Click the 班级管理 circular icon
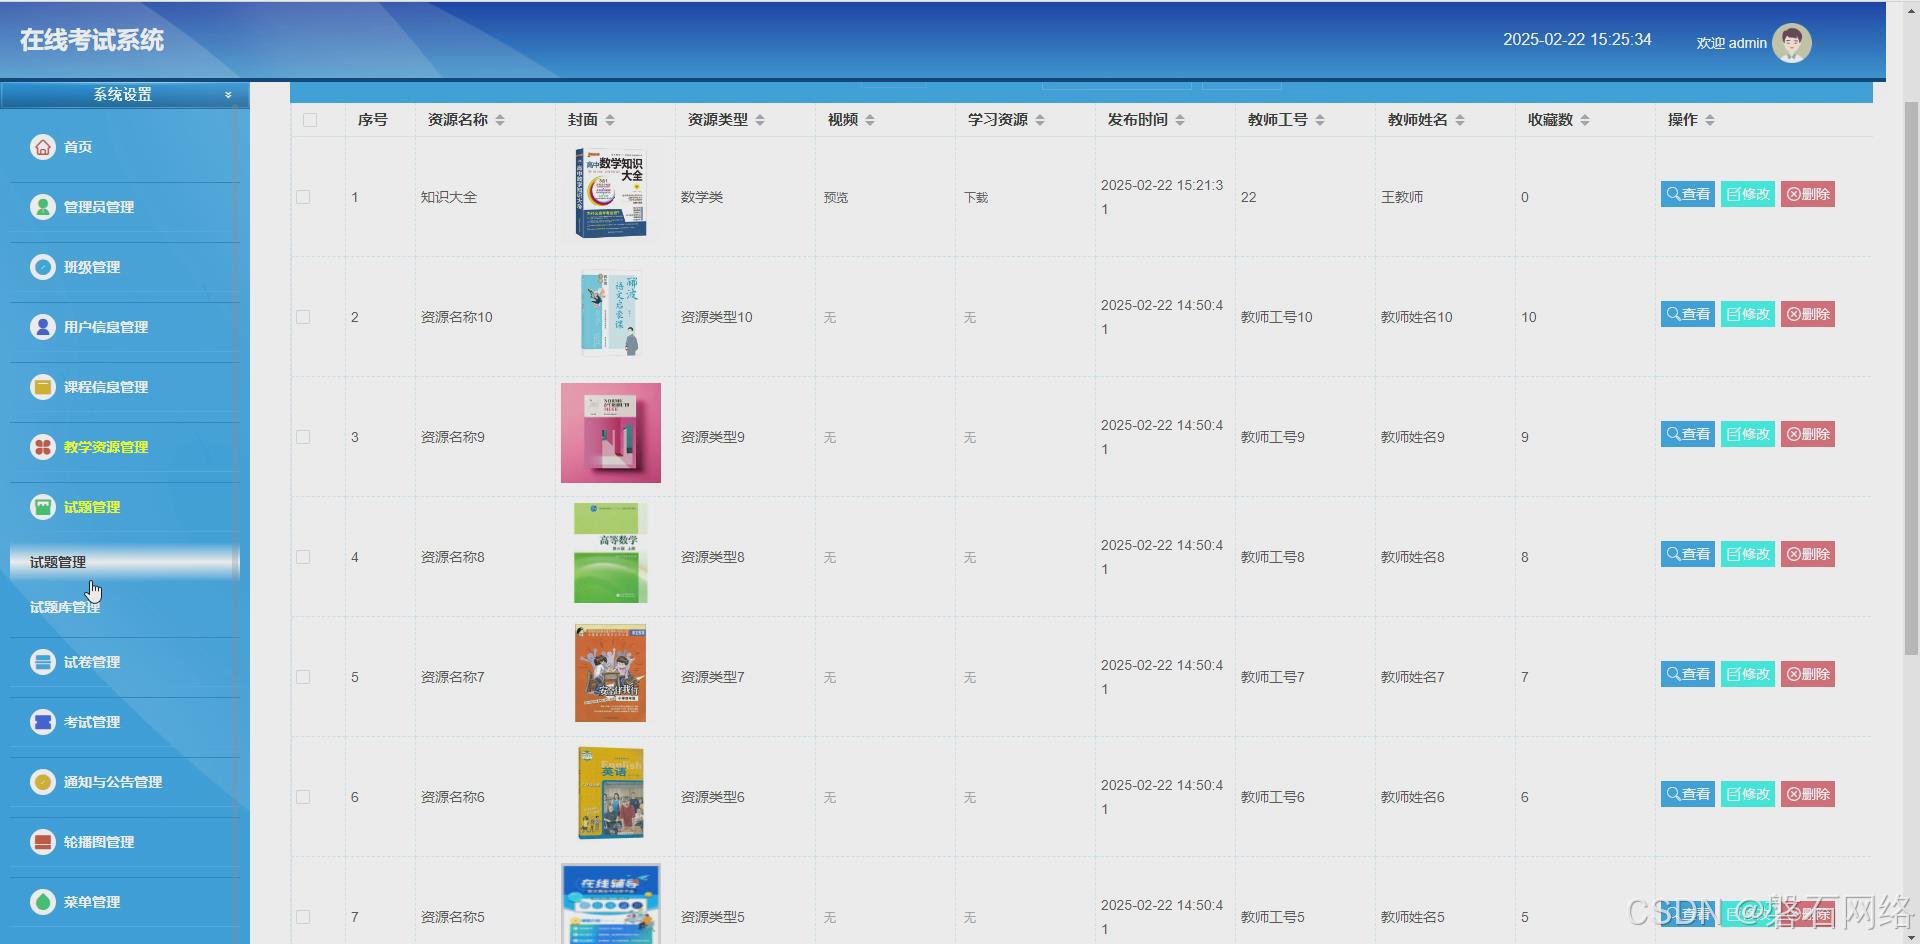Viewport: 1920px width, 944px height. [x=42, y=267]
